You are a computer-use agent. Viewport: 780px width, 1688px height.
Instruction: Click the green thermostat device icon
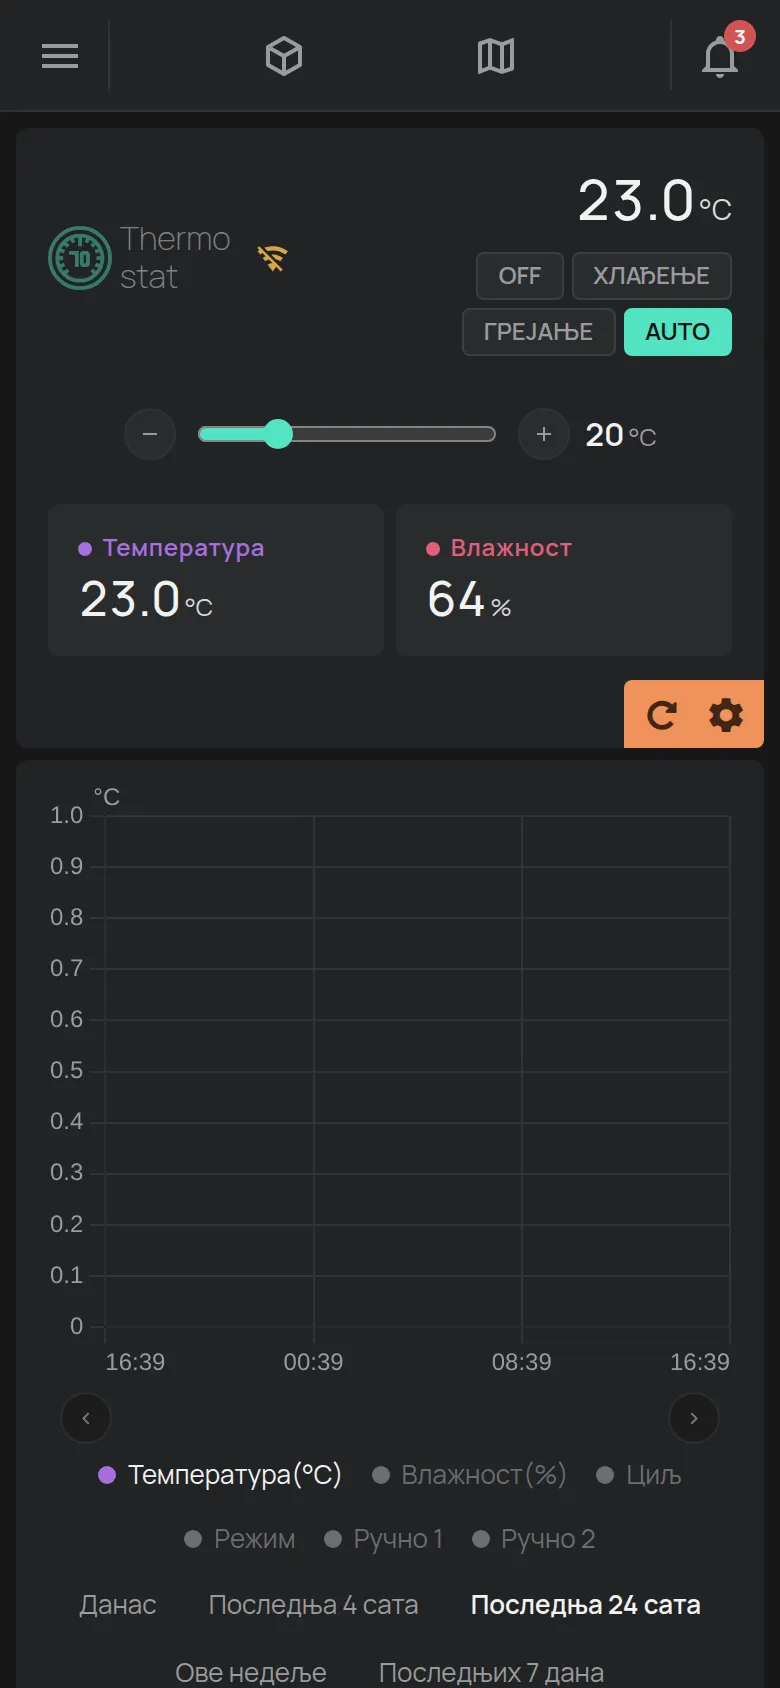pos(80,258)
